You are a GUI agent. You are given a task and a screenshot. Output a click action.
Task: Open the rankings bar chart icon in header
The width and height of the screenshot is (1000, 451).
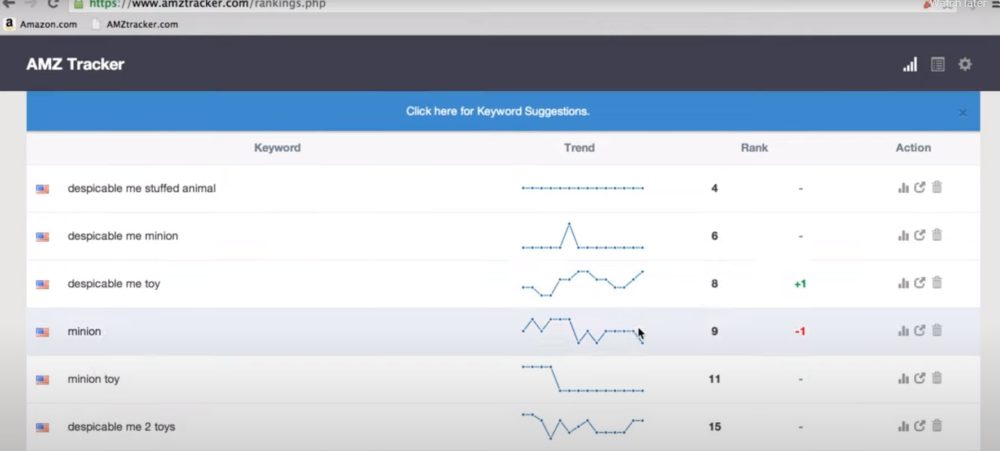pyautogui.click(x=910, y=64)
